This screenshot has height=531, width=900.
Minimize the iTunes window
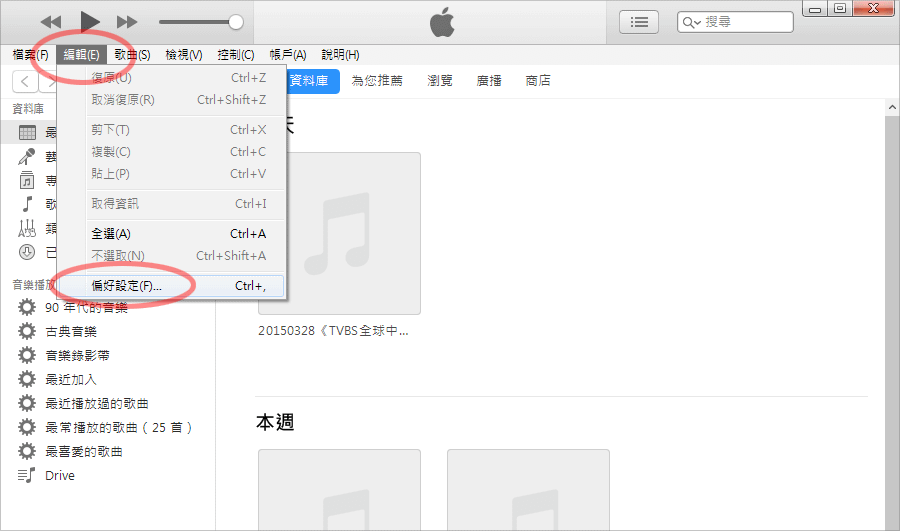[814, 9]
